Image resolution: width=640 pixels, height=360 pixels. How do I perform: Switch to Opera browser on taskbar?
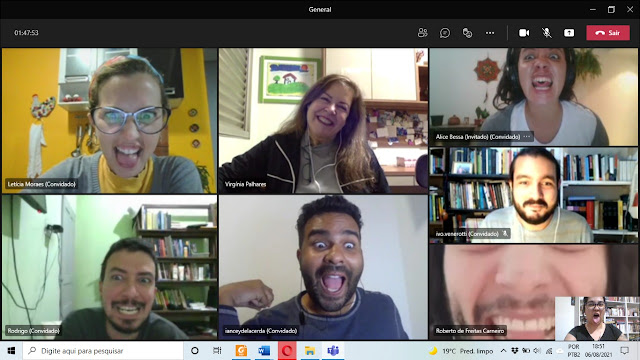pos(287,351)
